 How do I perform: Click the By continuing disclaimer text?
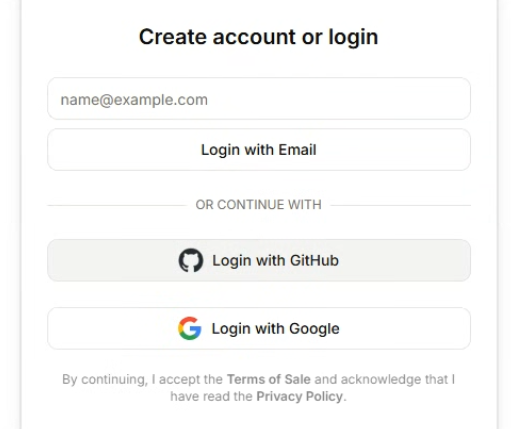pos(259,388)
